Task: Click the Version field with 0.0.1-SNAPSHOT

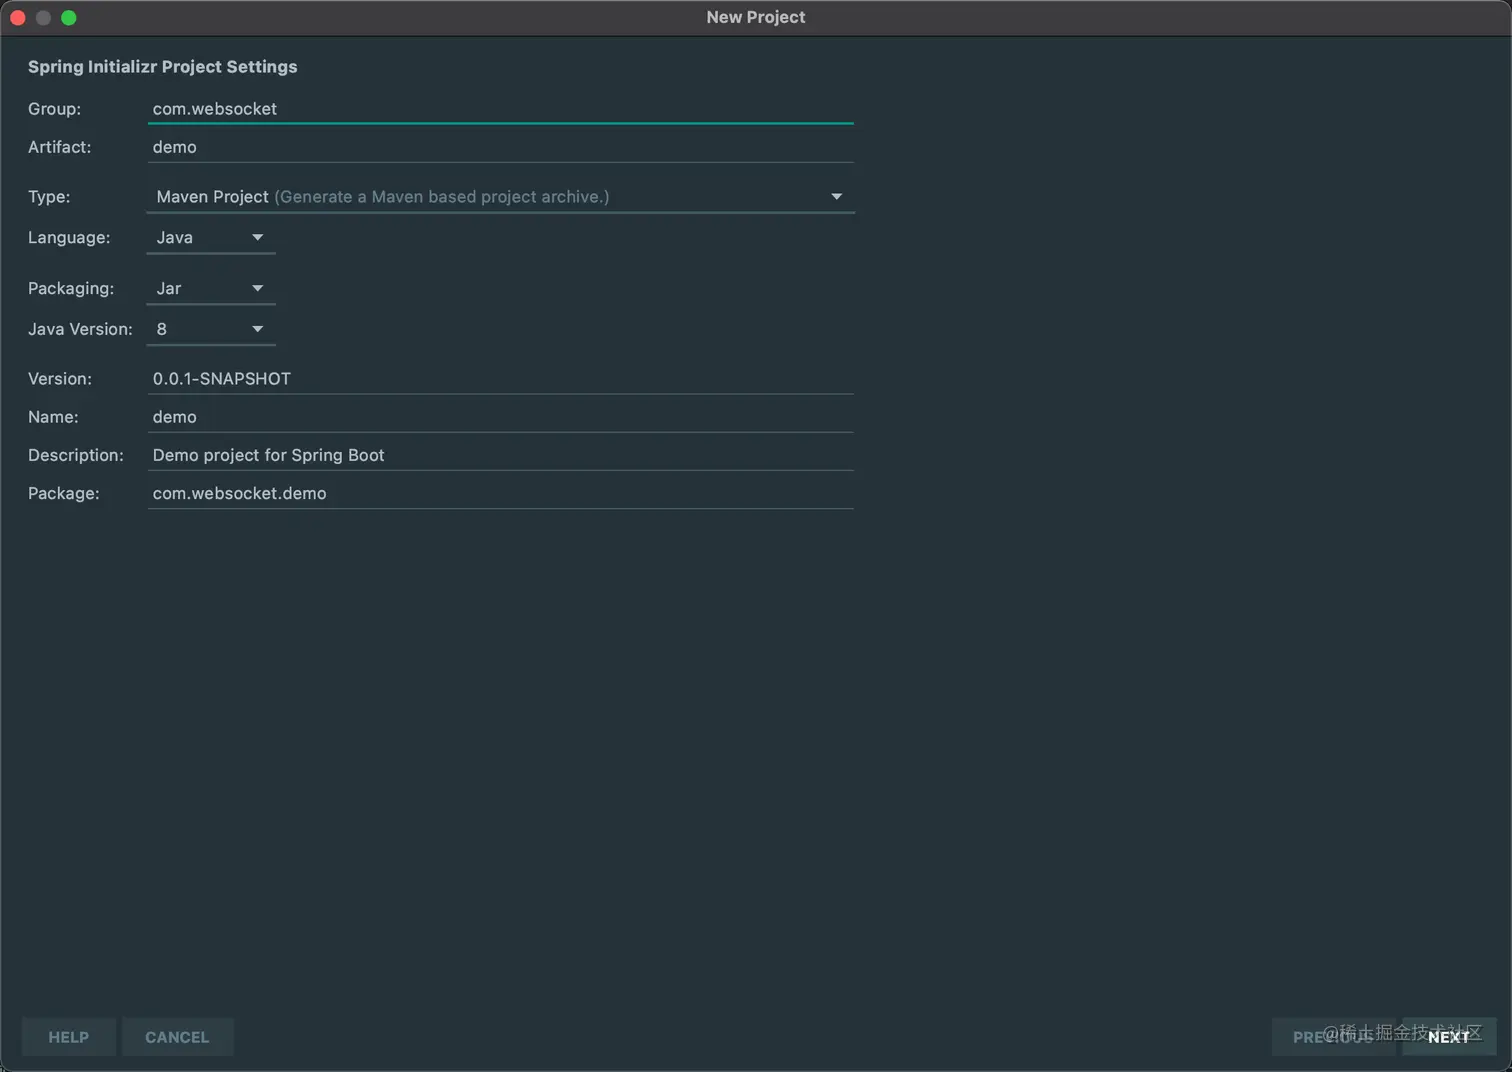Action: click(x=500, y=378)
